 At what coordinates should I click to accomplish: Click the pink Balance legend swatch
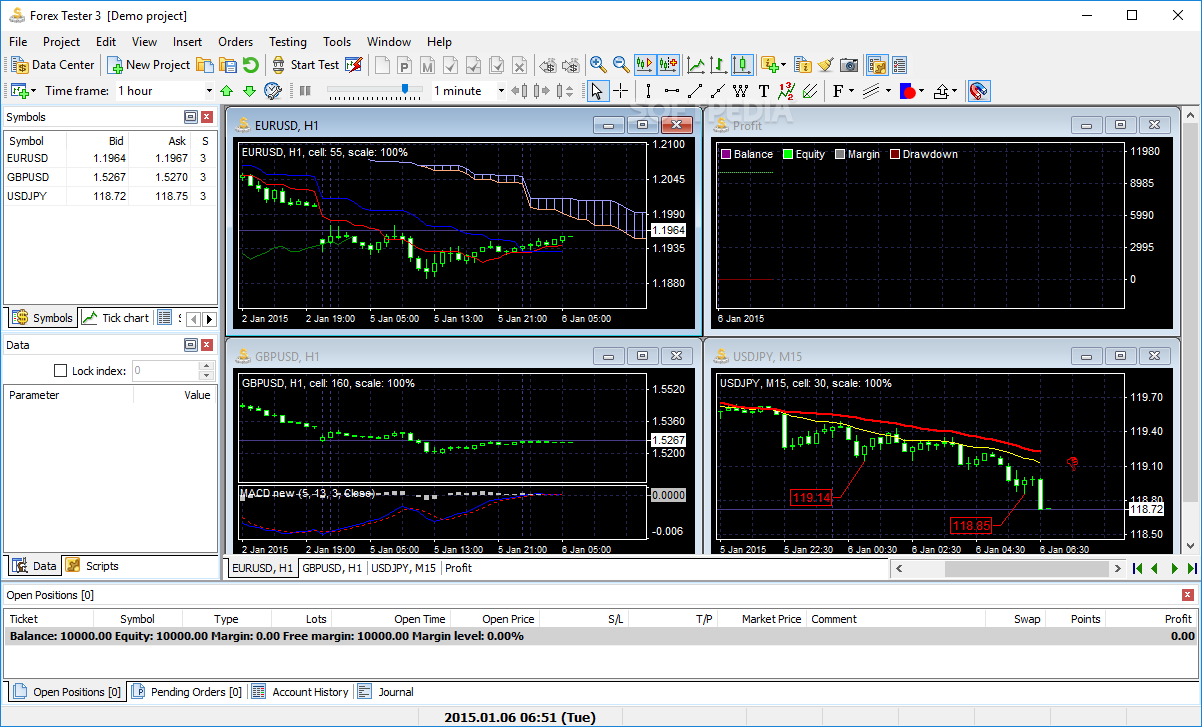coord(725,154)
